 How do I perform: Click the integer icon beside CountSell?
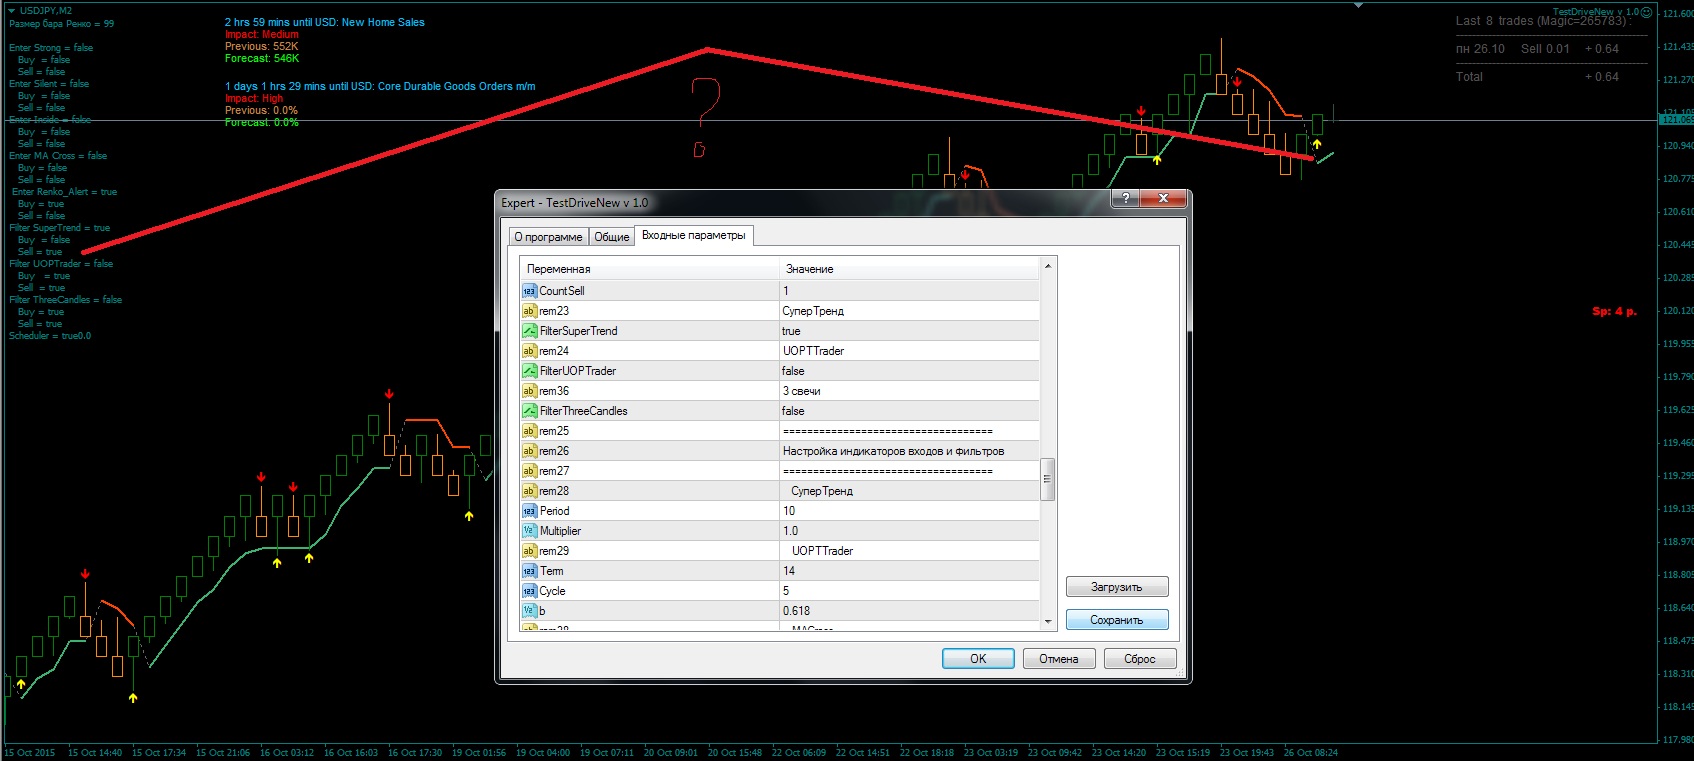pos(529,291)
